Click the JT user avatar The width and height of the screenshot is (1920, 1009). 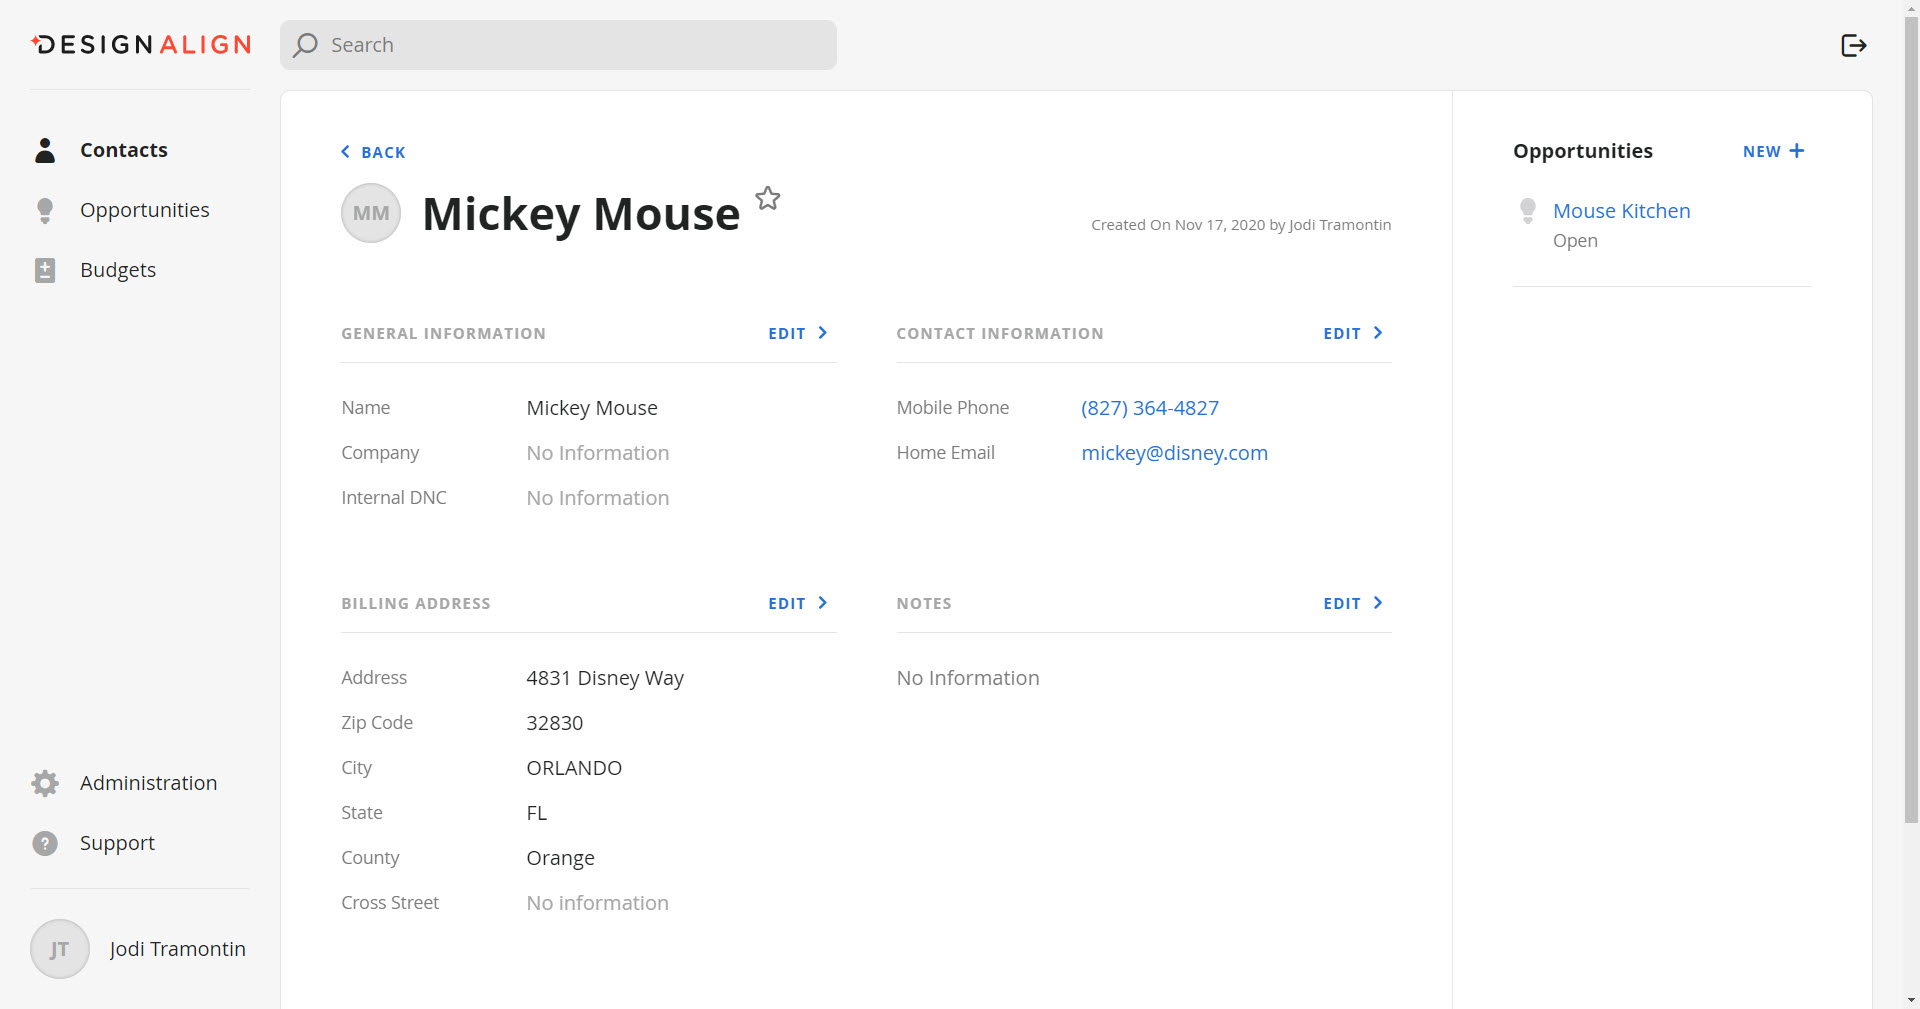(60, 949)
